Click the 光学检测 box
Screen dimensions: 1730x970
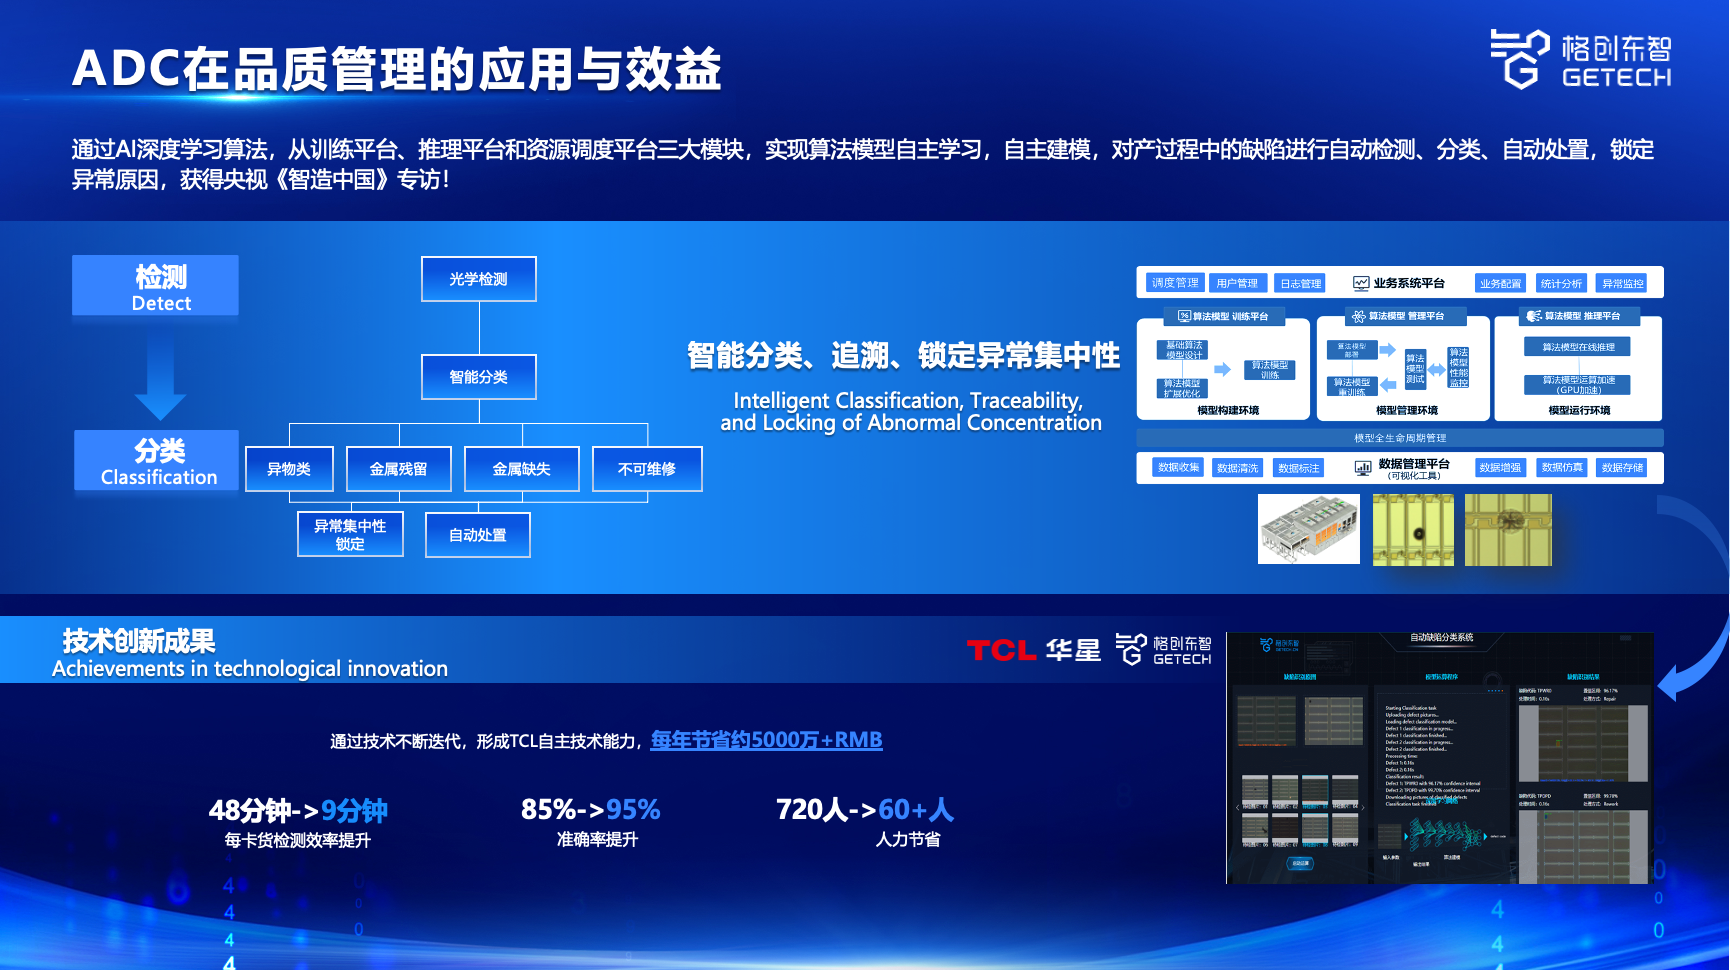pos(478,279)
